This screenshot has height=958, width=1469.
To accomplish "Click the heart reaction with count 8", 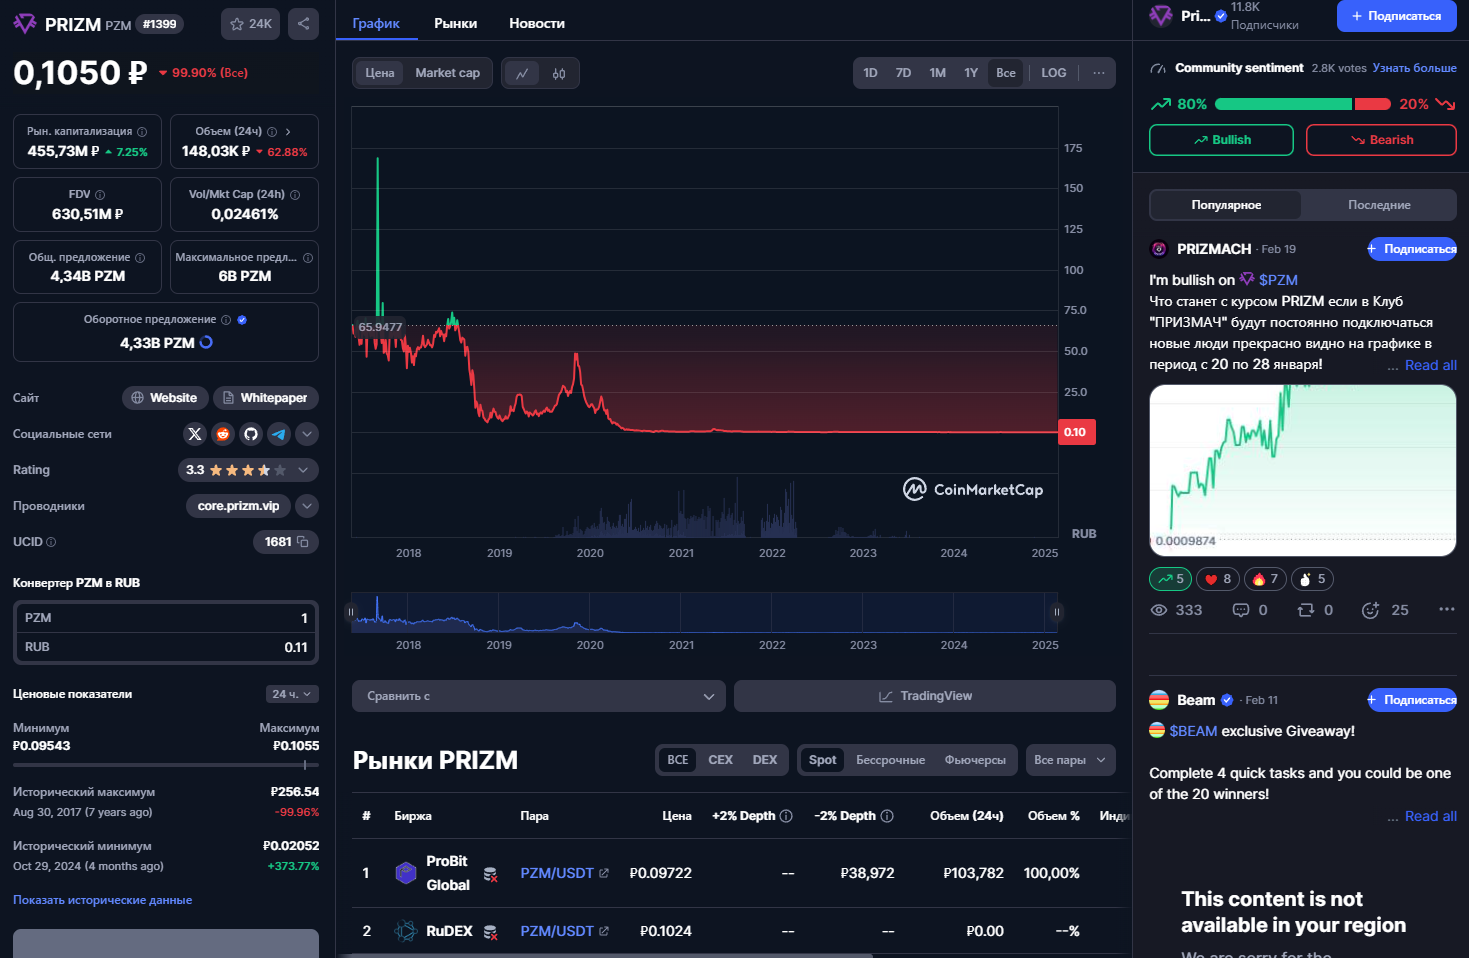I will click(x=1218, y=579).
